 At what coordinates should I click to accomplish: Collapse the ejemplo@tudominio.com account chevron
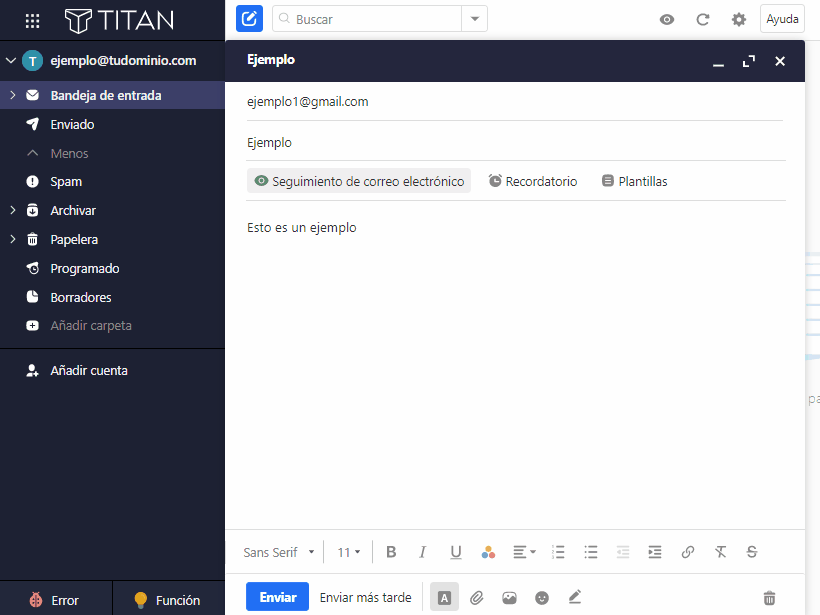click(x=11, y=61)
